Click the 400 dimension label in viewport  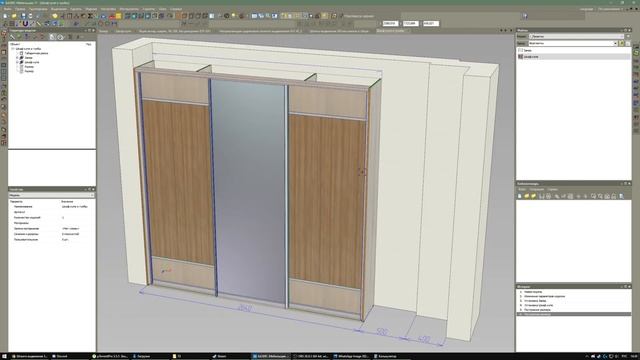coord(424,339)
